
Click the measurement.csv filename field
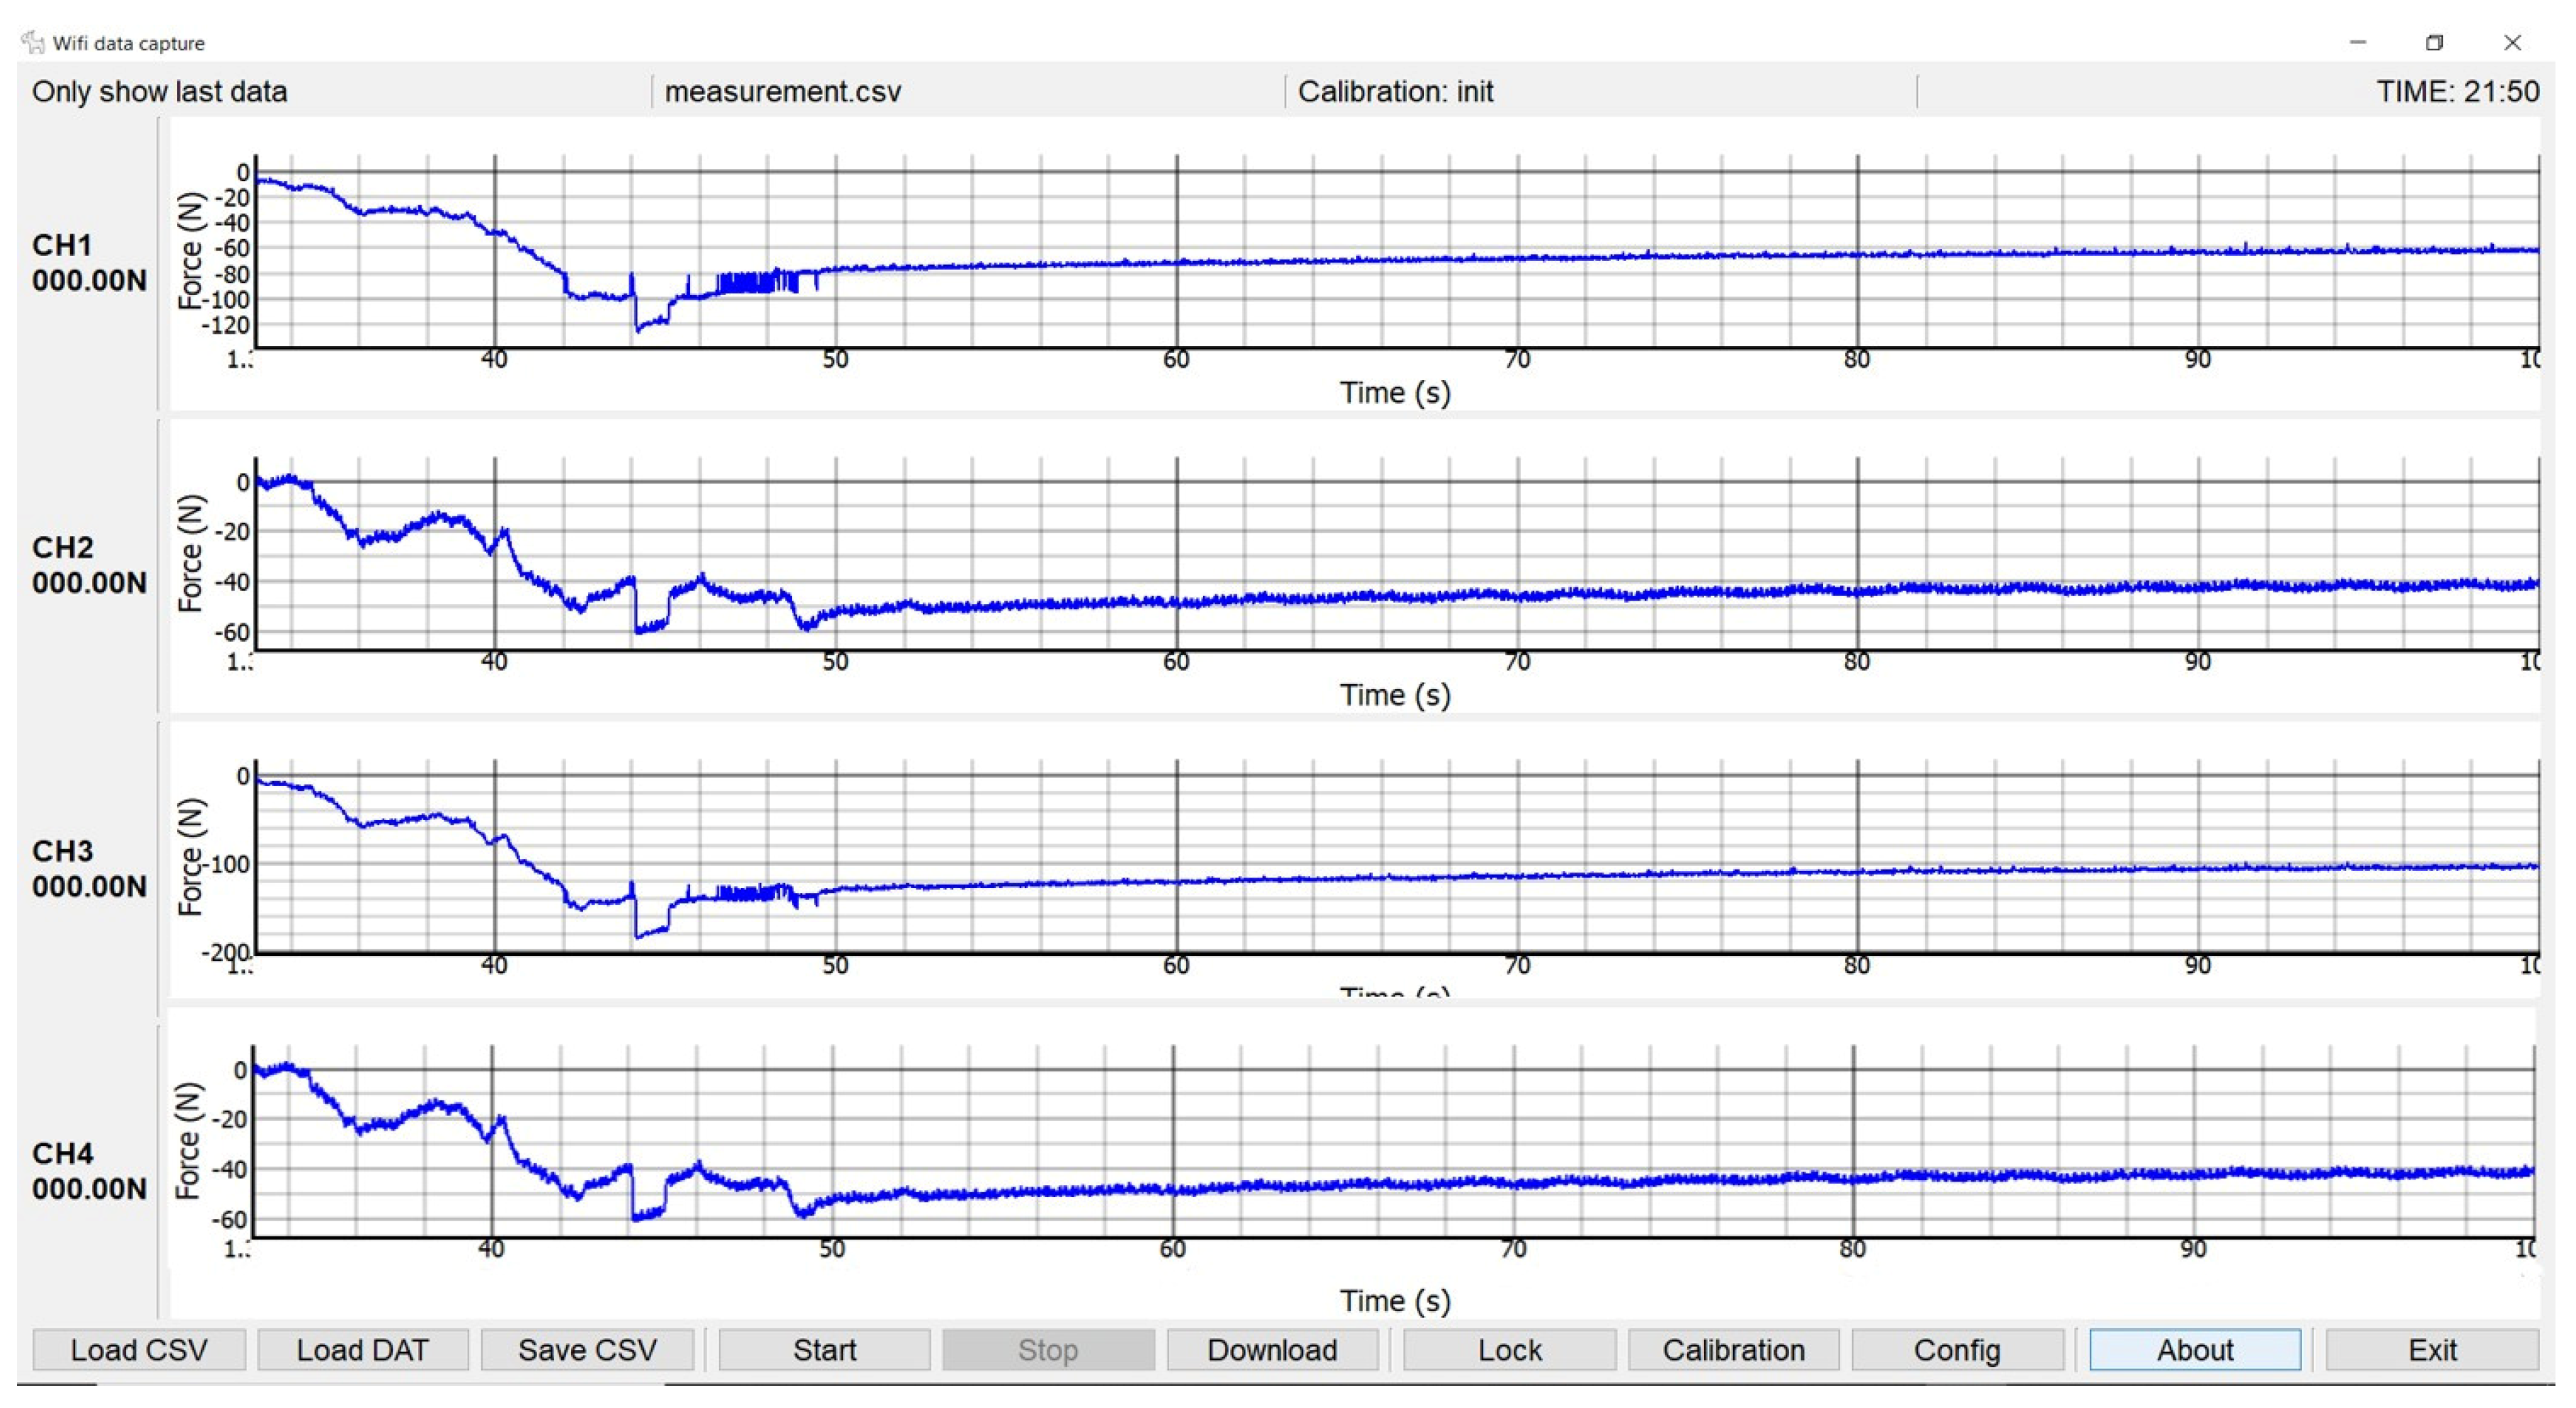783,91
